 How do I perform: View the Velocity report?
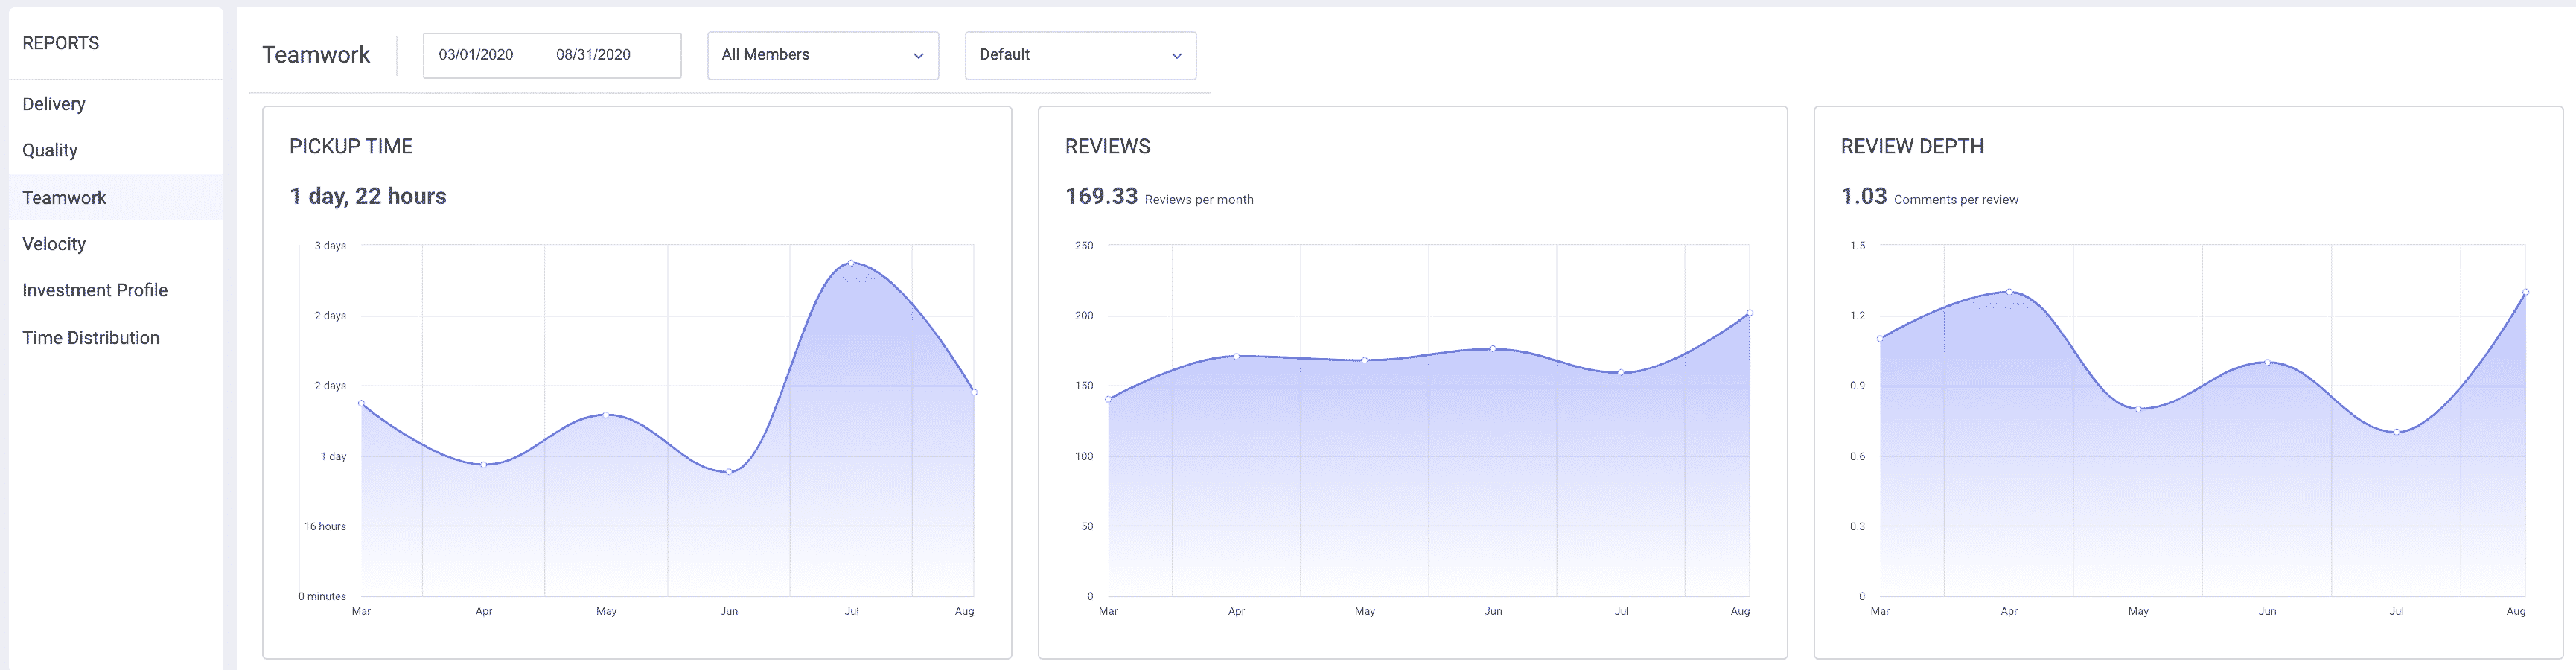pyautogui.click(x=55, y=243)
